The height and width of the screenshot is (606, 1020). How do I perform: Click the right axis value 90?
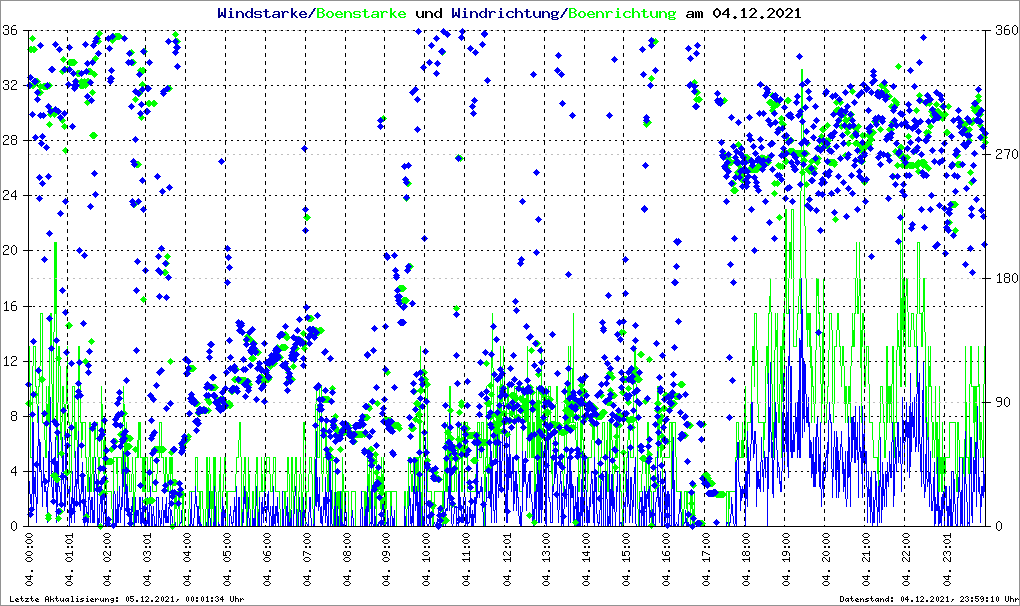(1003, 402)
